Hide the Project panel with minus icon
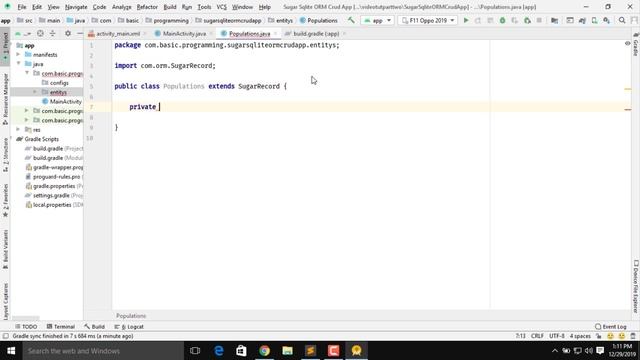The image size is (640, 360). coord(80,33)
